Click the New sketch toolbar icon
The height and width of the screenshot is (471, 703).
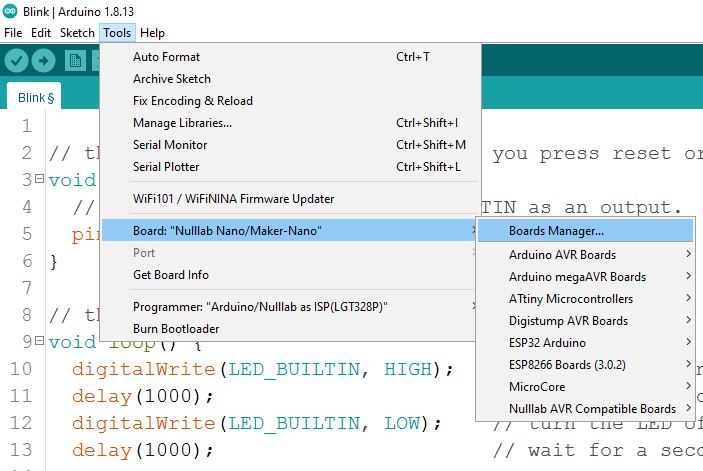(x=75, y=61)
